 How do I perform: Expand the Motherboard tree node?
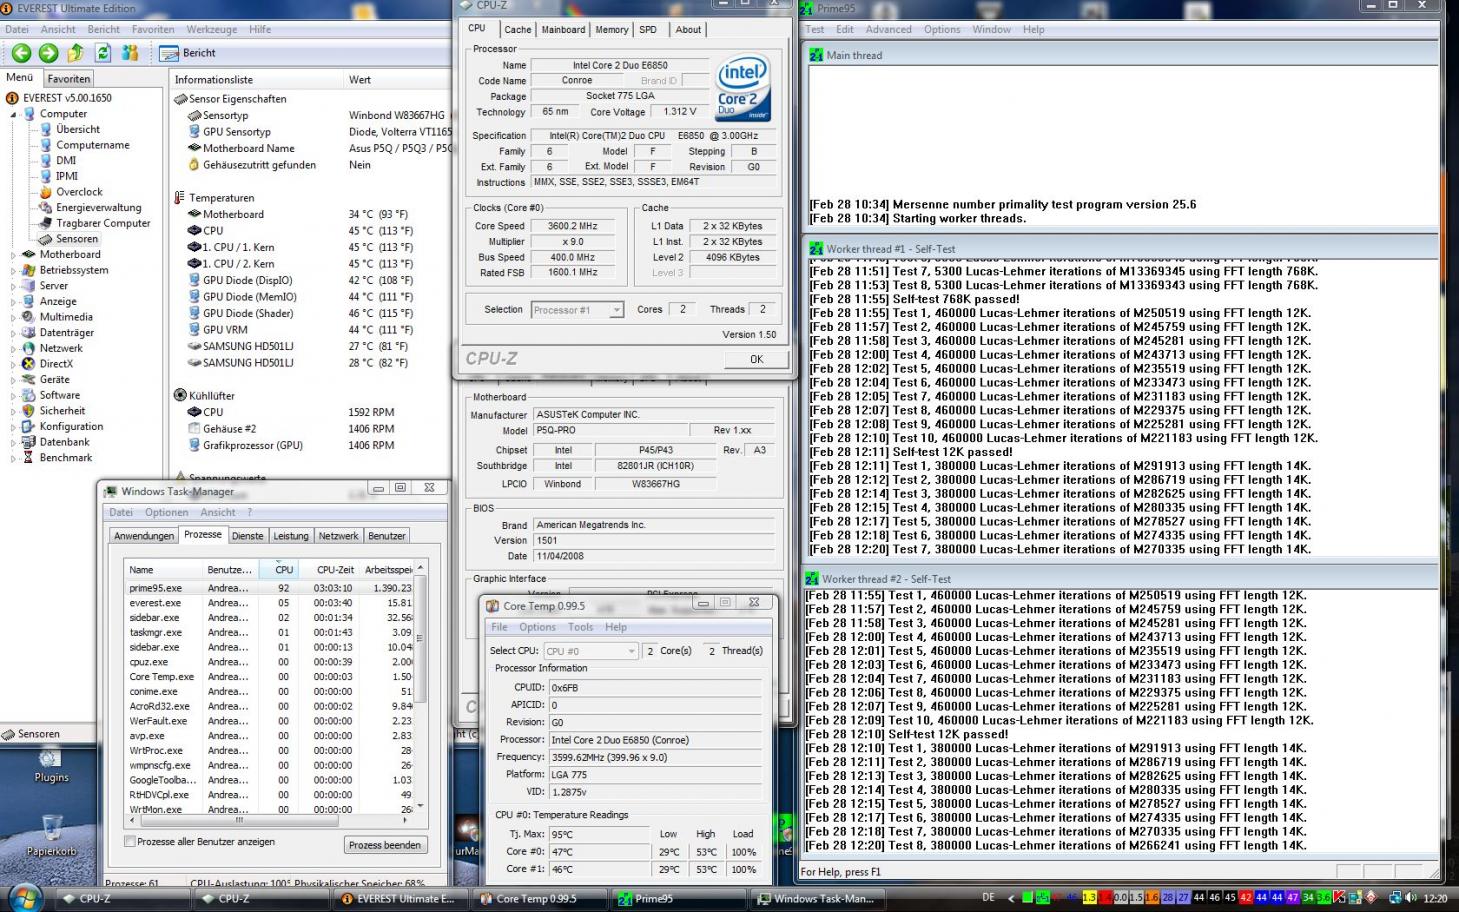14,255
